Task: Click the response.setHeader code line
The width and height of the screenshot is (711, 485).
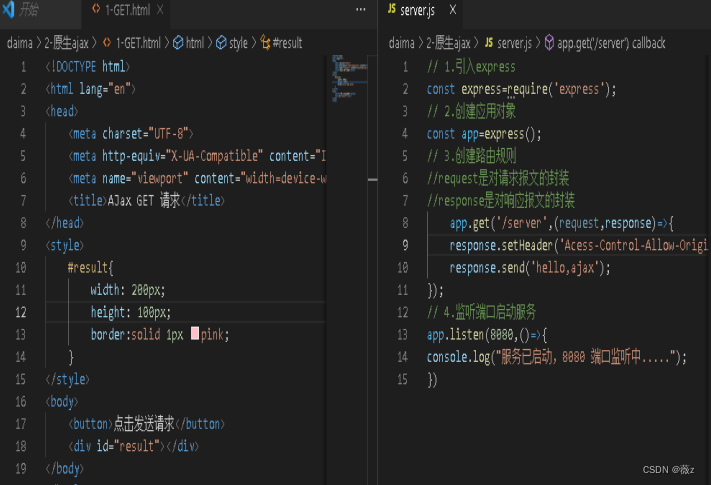Action: (578, 246)
